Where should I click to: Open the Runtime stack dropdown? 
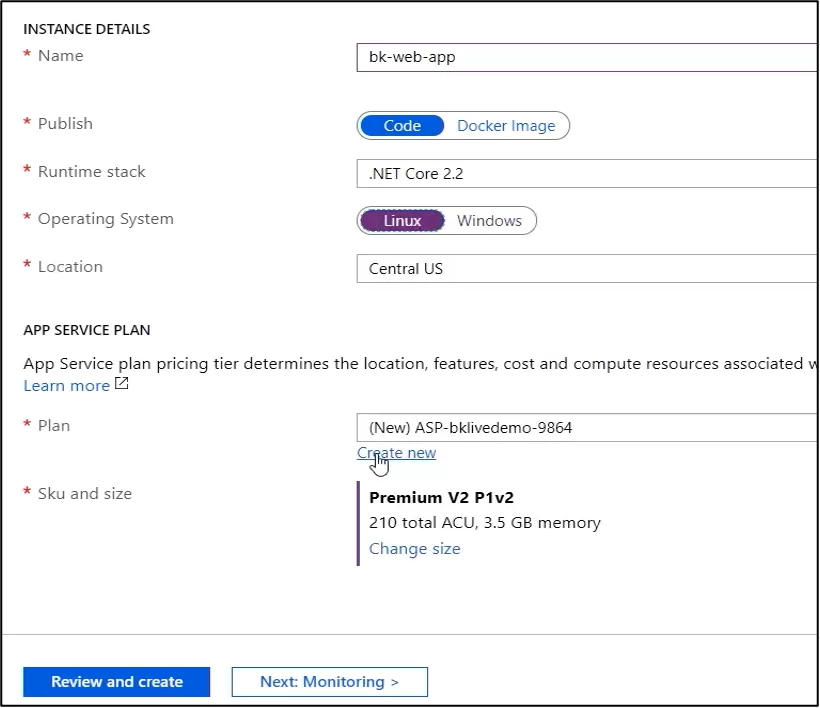pos(588,174)
